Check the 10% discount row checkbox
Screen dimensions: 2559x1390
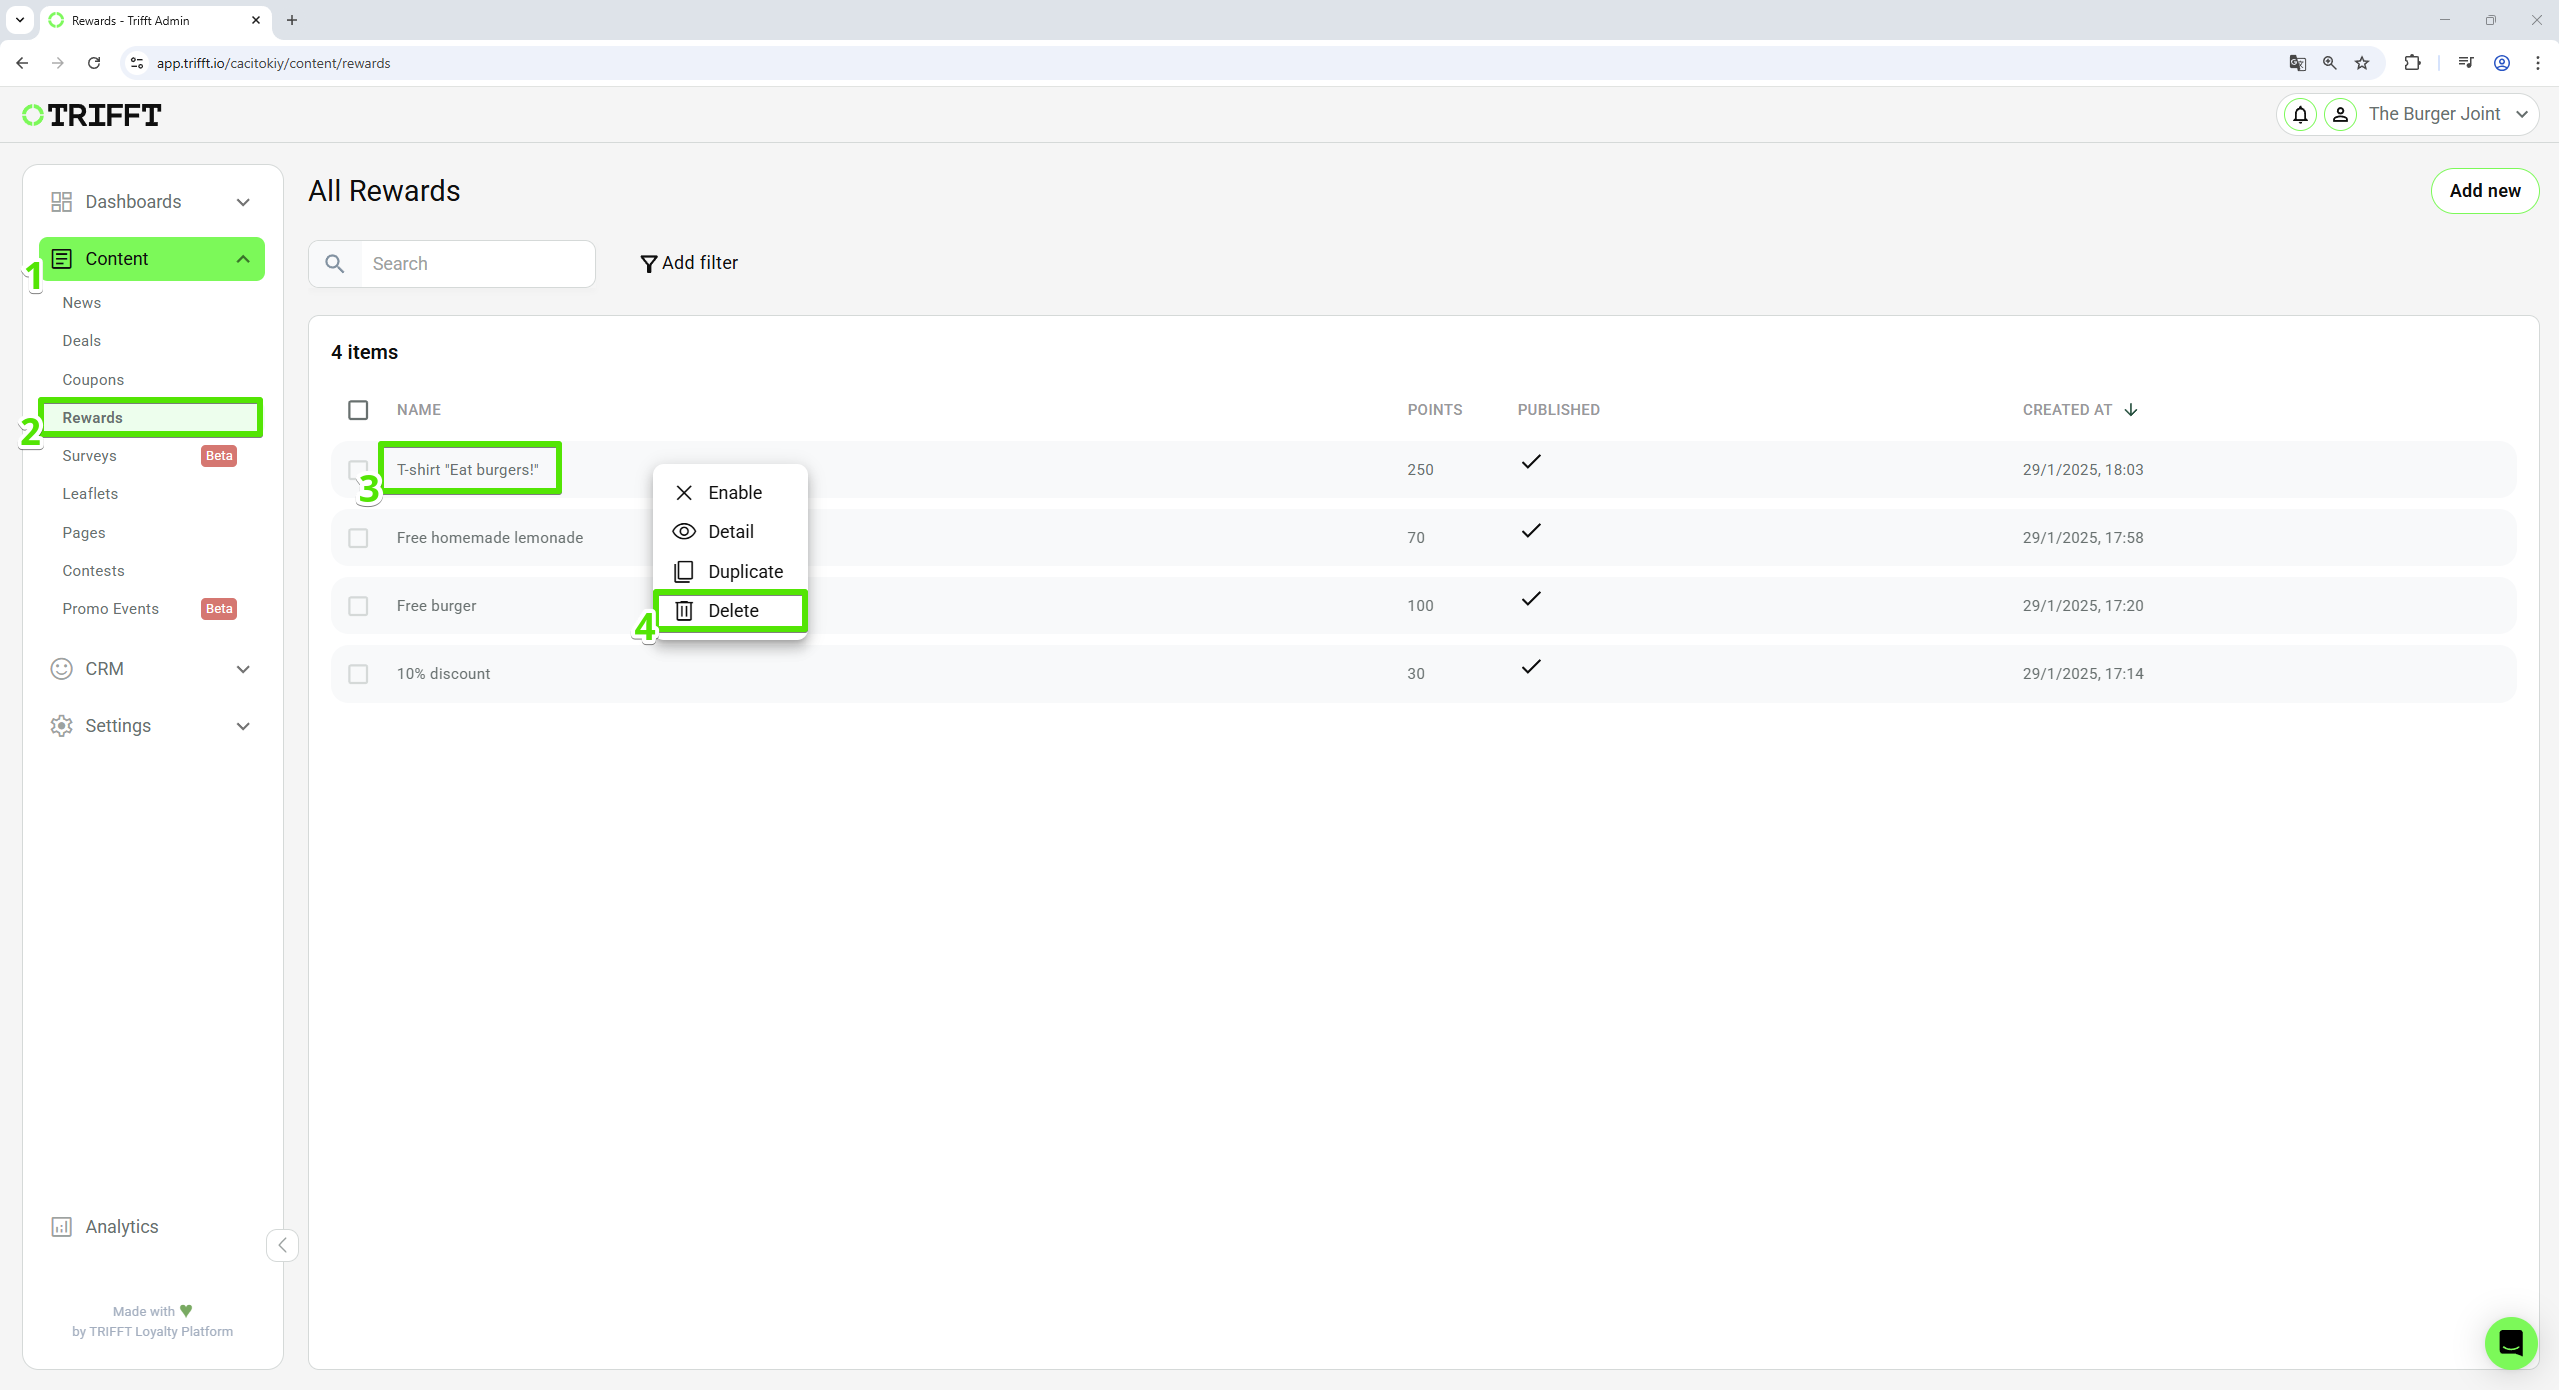point(358,674)
